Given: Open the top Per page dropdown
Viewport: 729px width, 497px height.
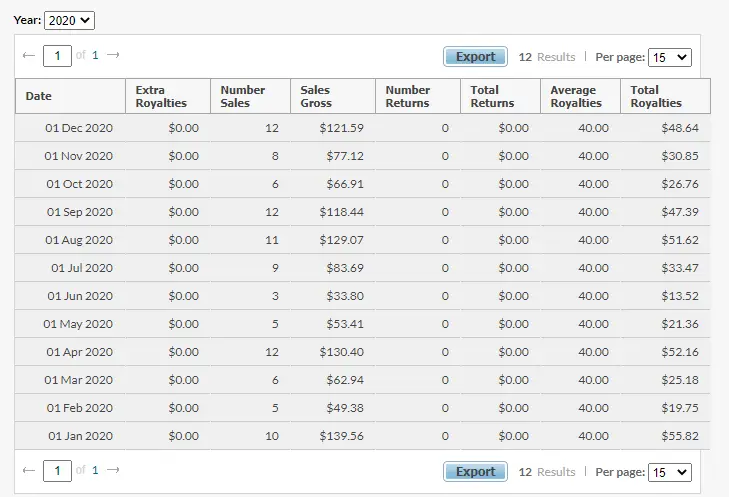Looking at the screenshot, I should click(669, 58).
